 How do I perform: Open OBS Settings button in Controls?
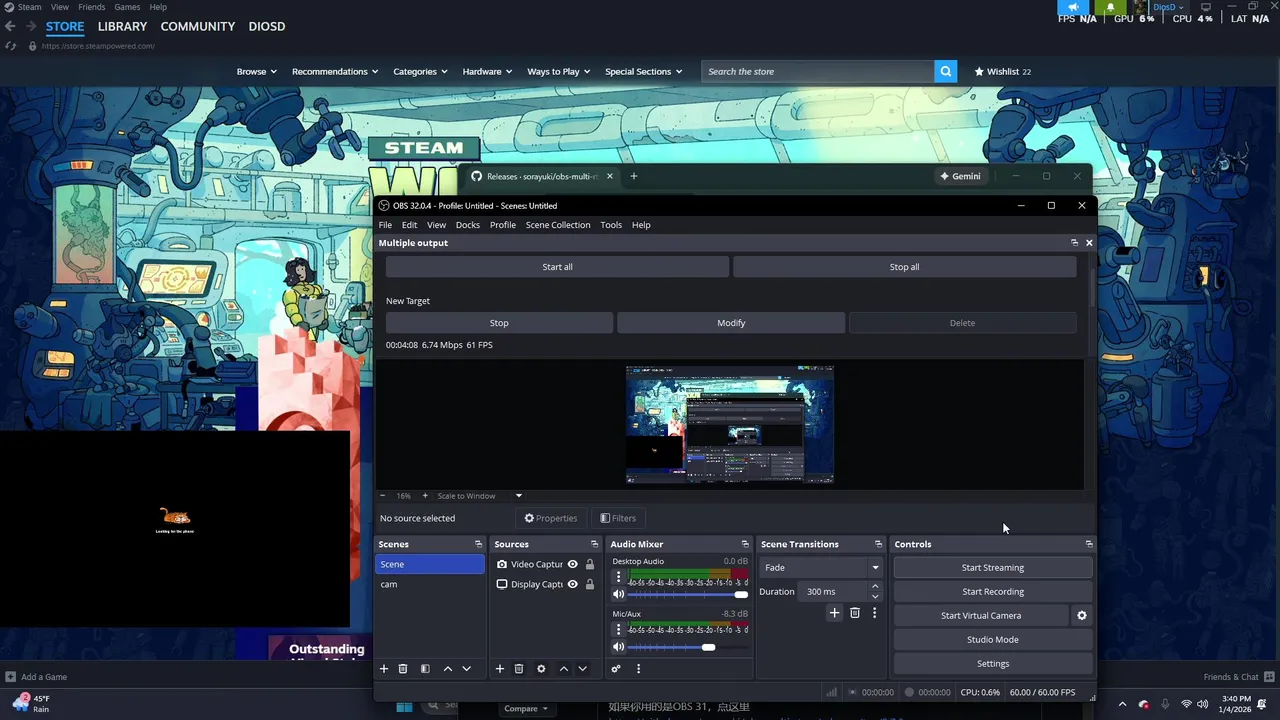[x=993, y=663]
